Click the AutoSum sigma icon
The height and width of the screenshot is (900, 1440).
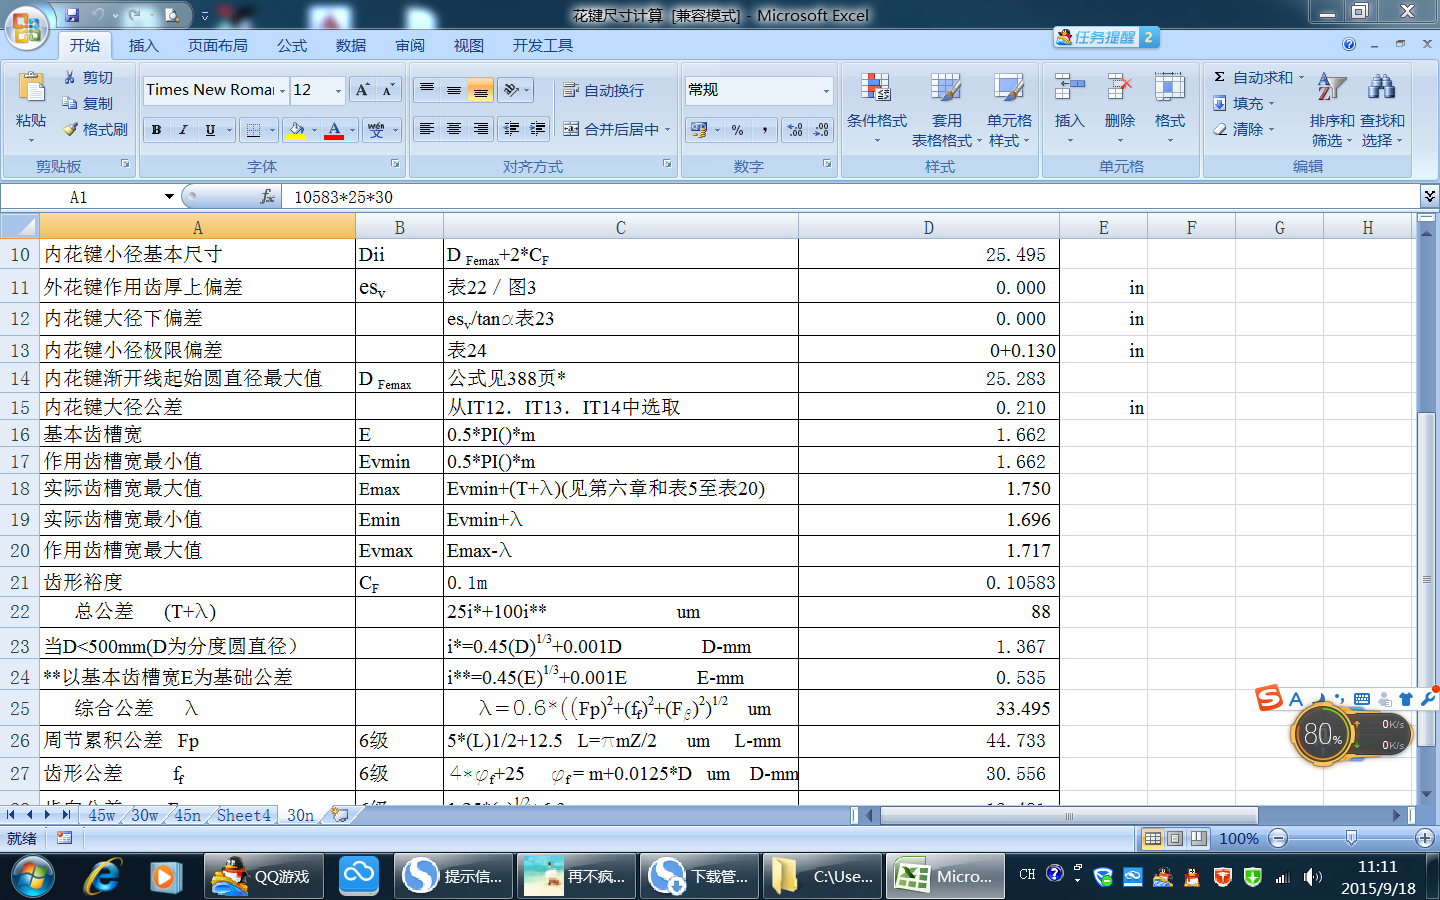coord(1220,77)
